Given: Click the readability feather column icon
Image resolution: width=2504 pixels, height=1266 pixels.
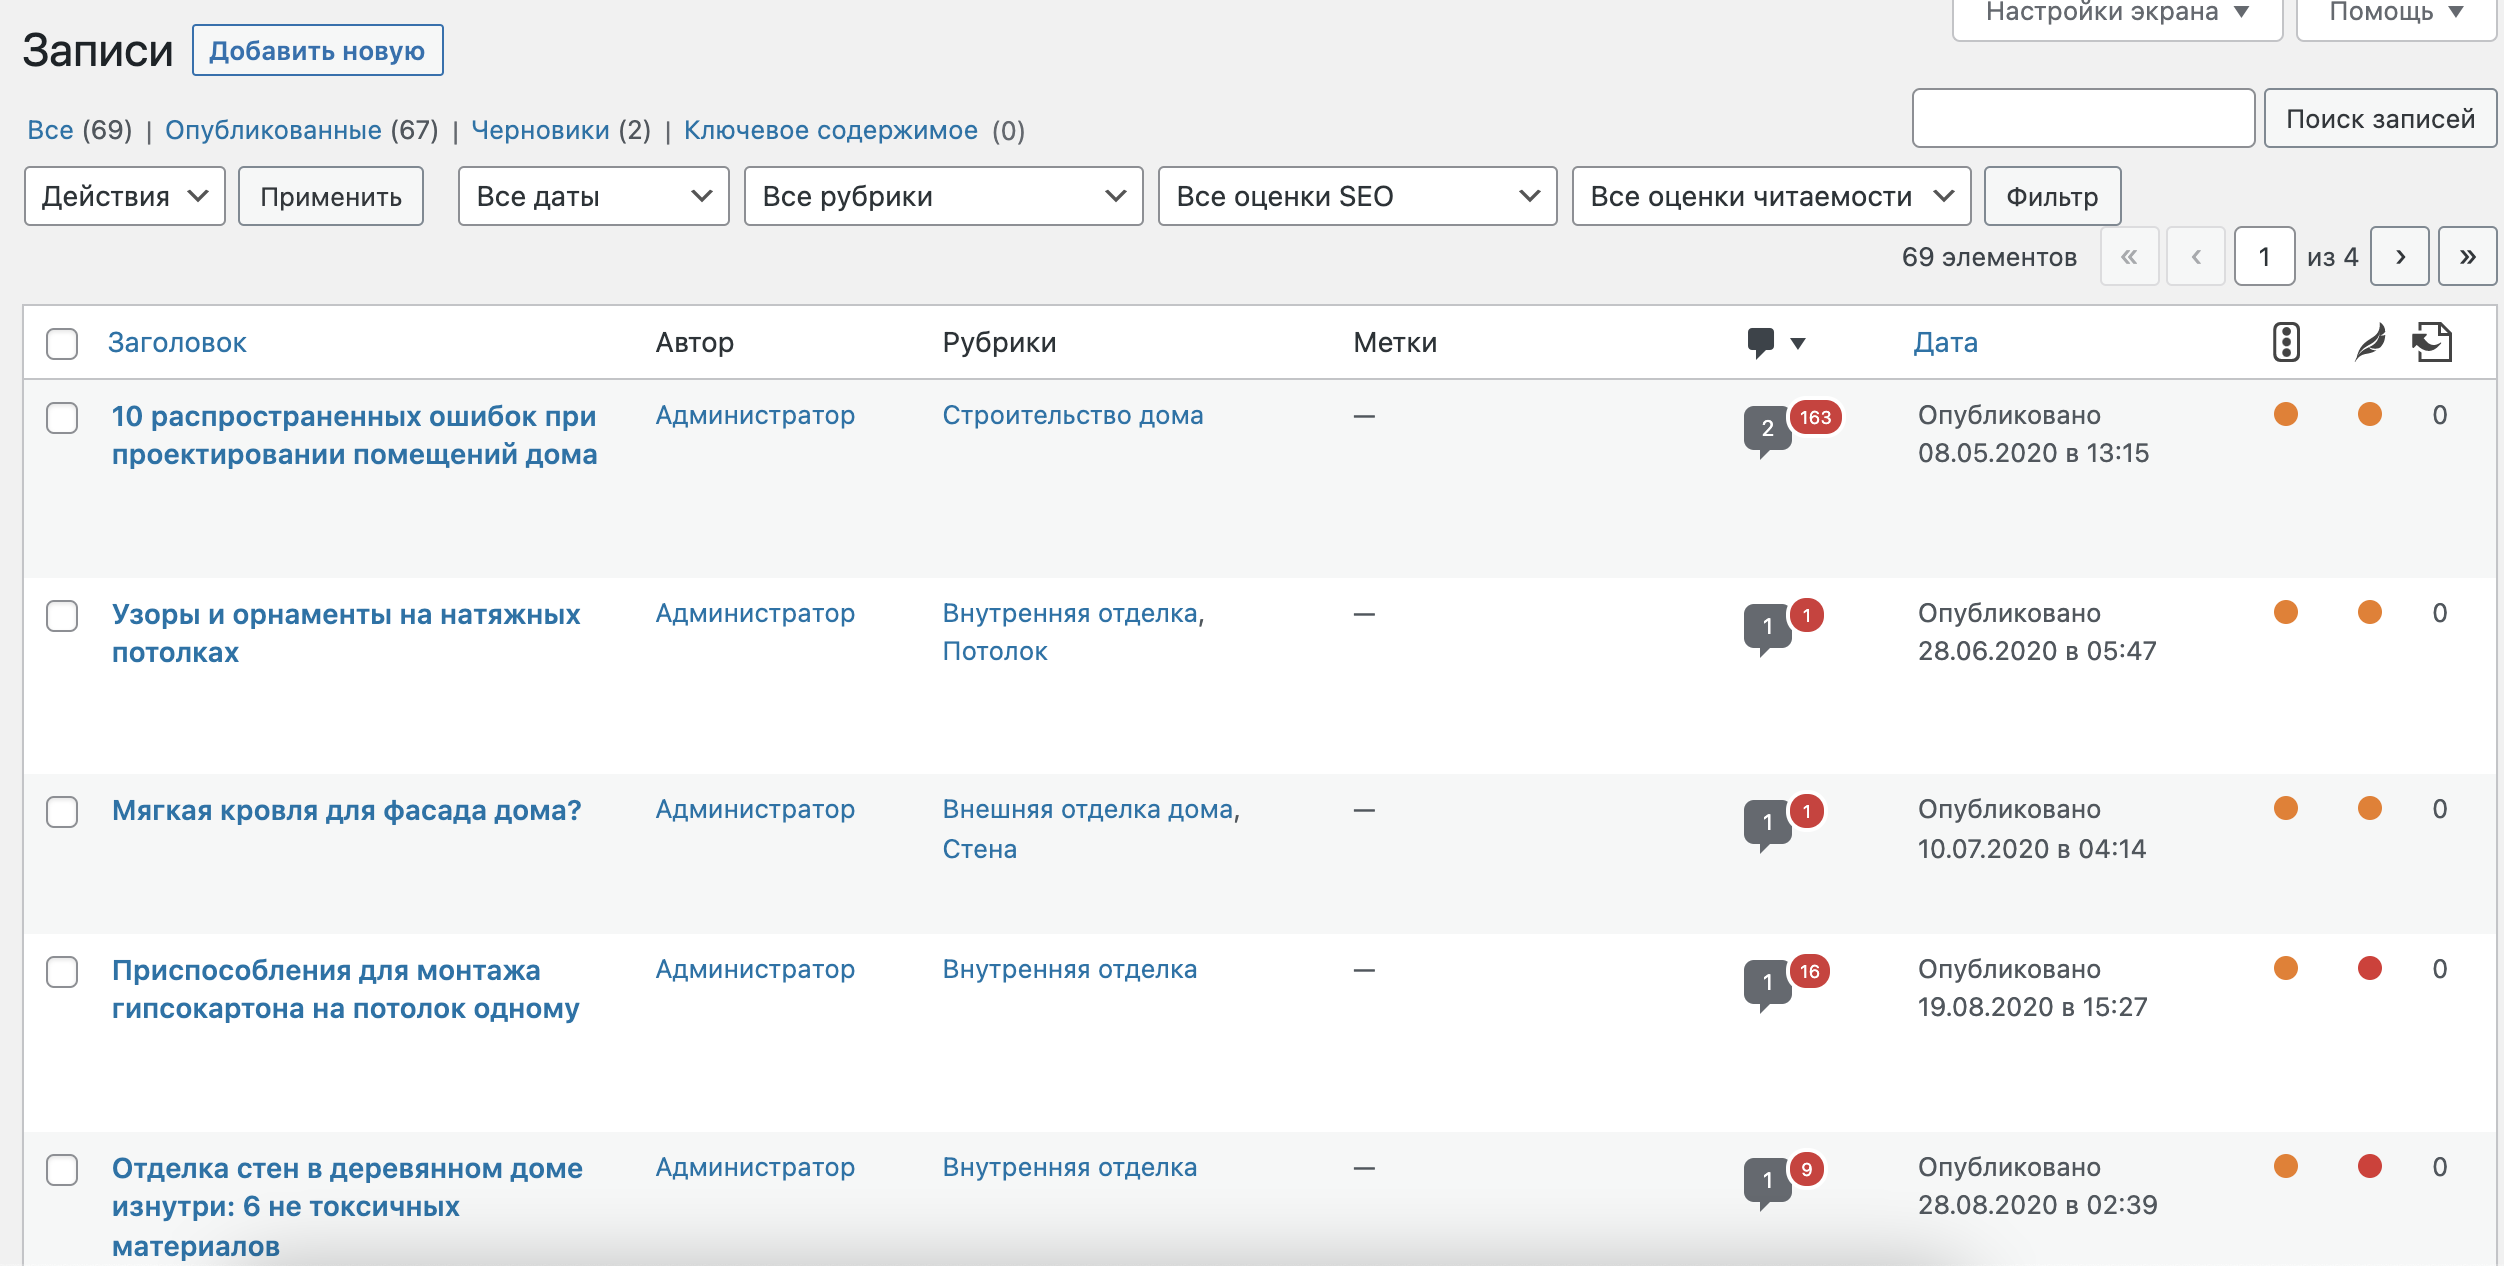Looking at the screenshot, I should [x=2369, y=342].
